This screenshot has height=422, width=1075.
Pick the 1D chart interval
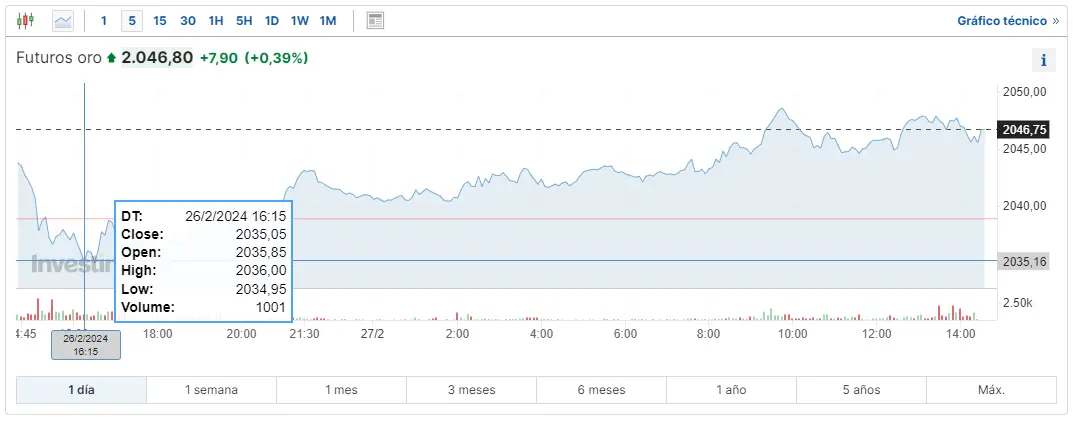(272, 20)
